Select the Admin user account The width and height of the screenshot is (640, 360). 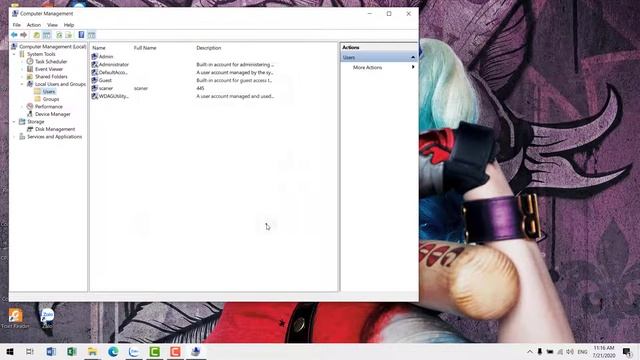106,57
